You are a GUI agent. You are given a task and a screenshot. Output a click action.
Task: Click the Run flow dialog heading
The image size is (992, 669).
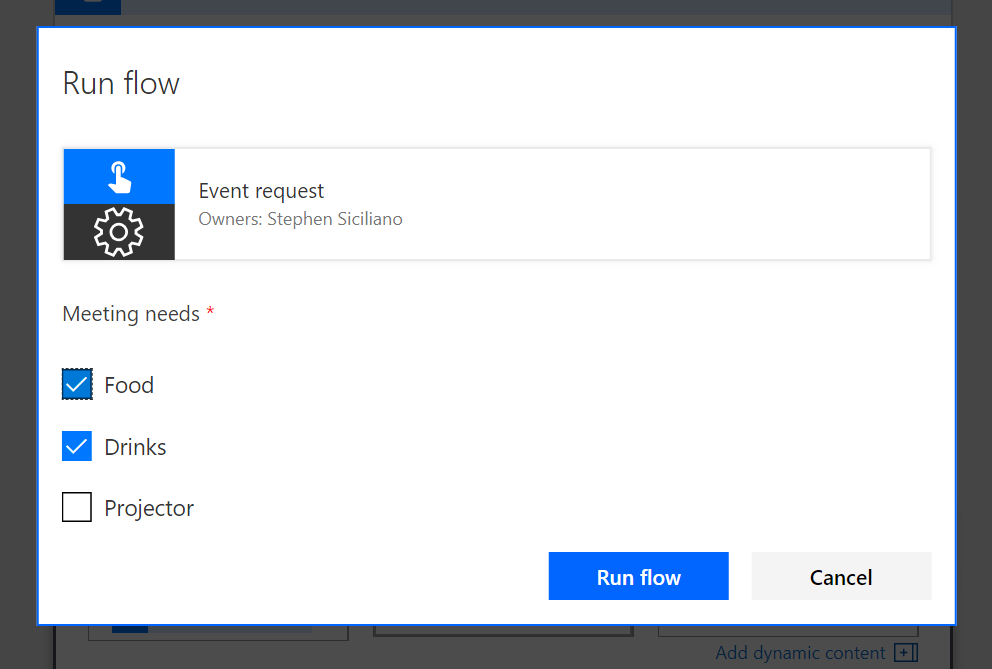(x=121, y=83)
